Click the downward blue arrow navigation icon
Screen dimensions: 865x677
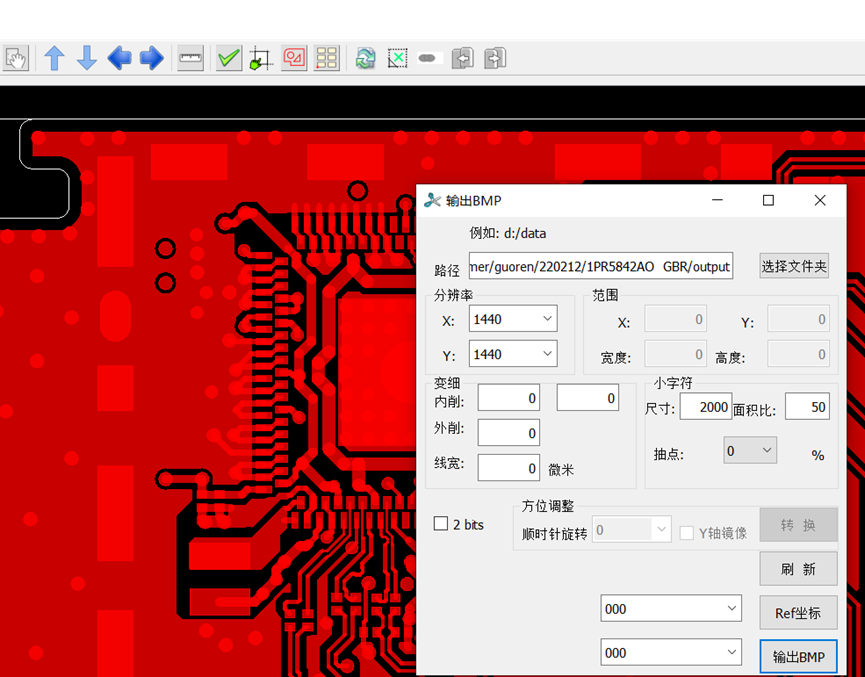point(86,57)
